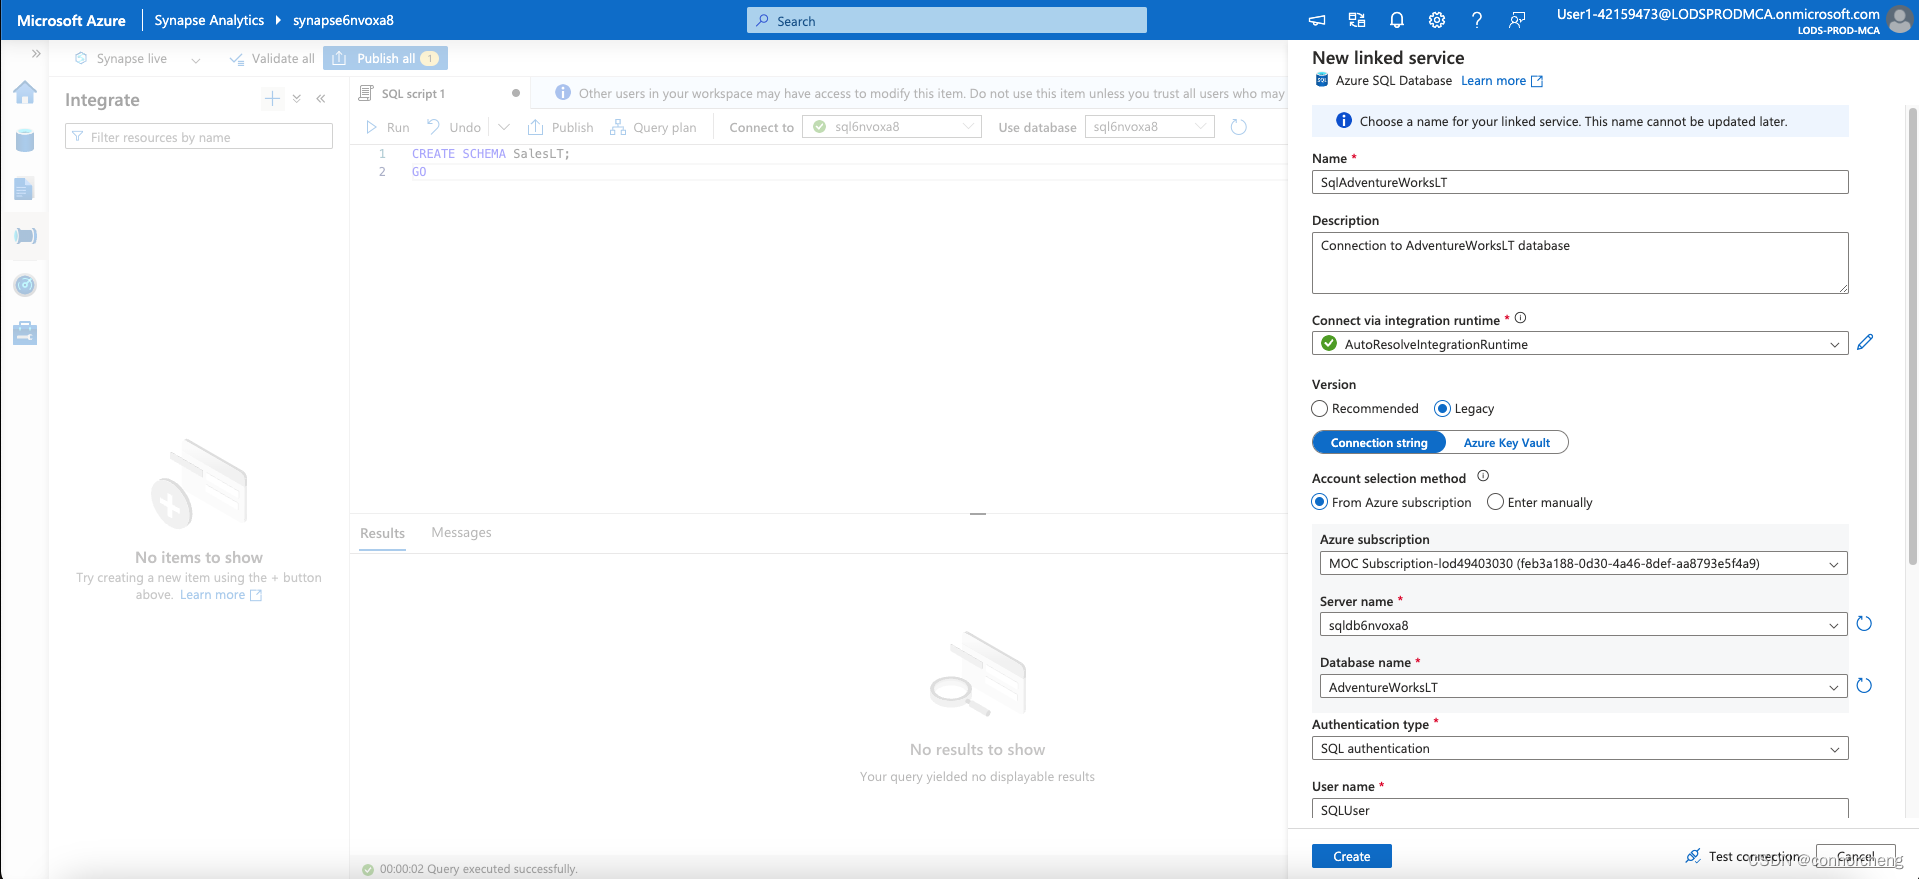Click the linked service panel scrollbar

(1912, 335)
